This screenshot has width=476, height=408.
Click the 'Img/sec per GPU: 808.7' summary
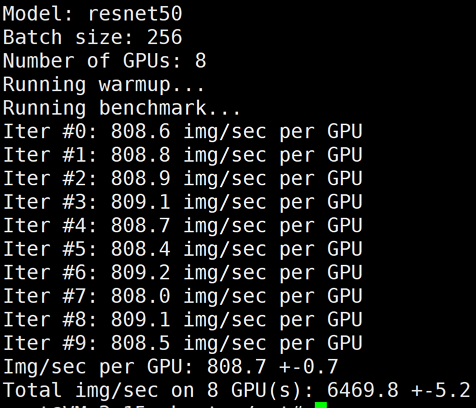[x=134, y=367]
